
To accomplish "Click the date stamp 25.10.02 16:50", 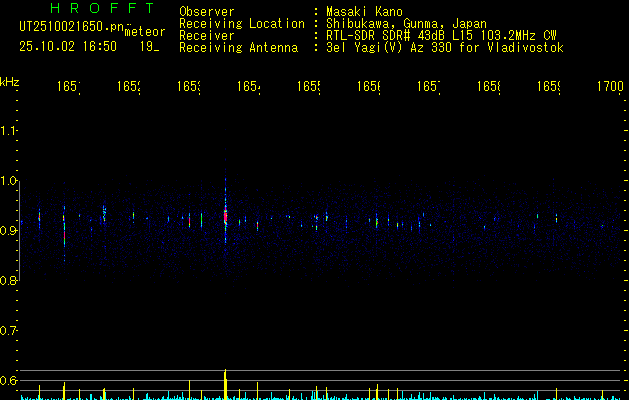I will [x=68, y=46].
